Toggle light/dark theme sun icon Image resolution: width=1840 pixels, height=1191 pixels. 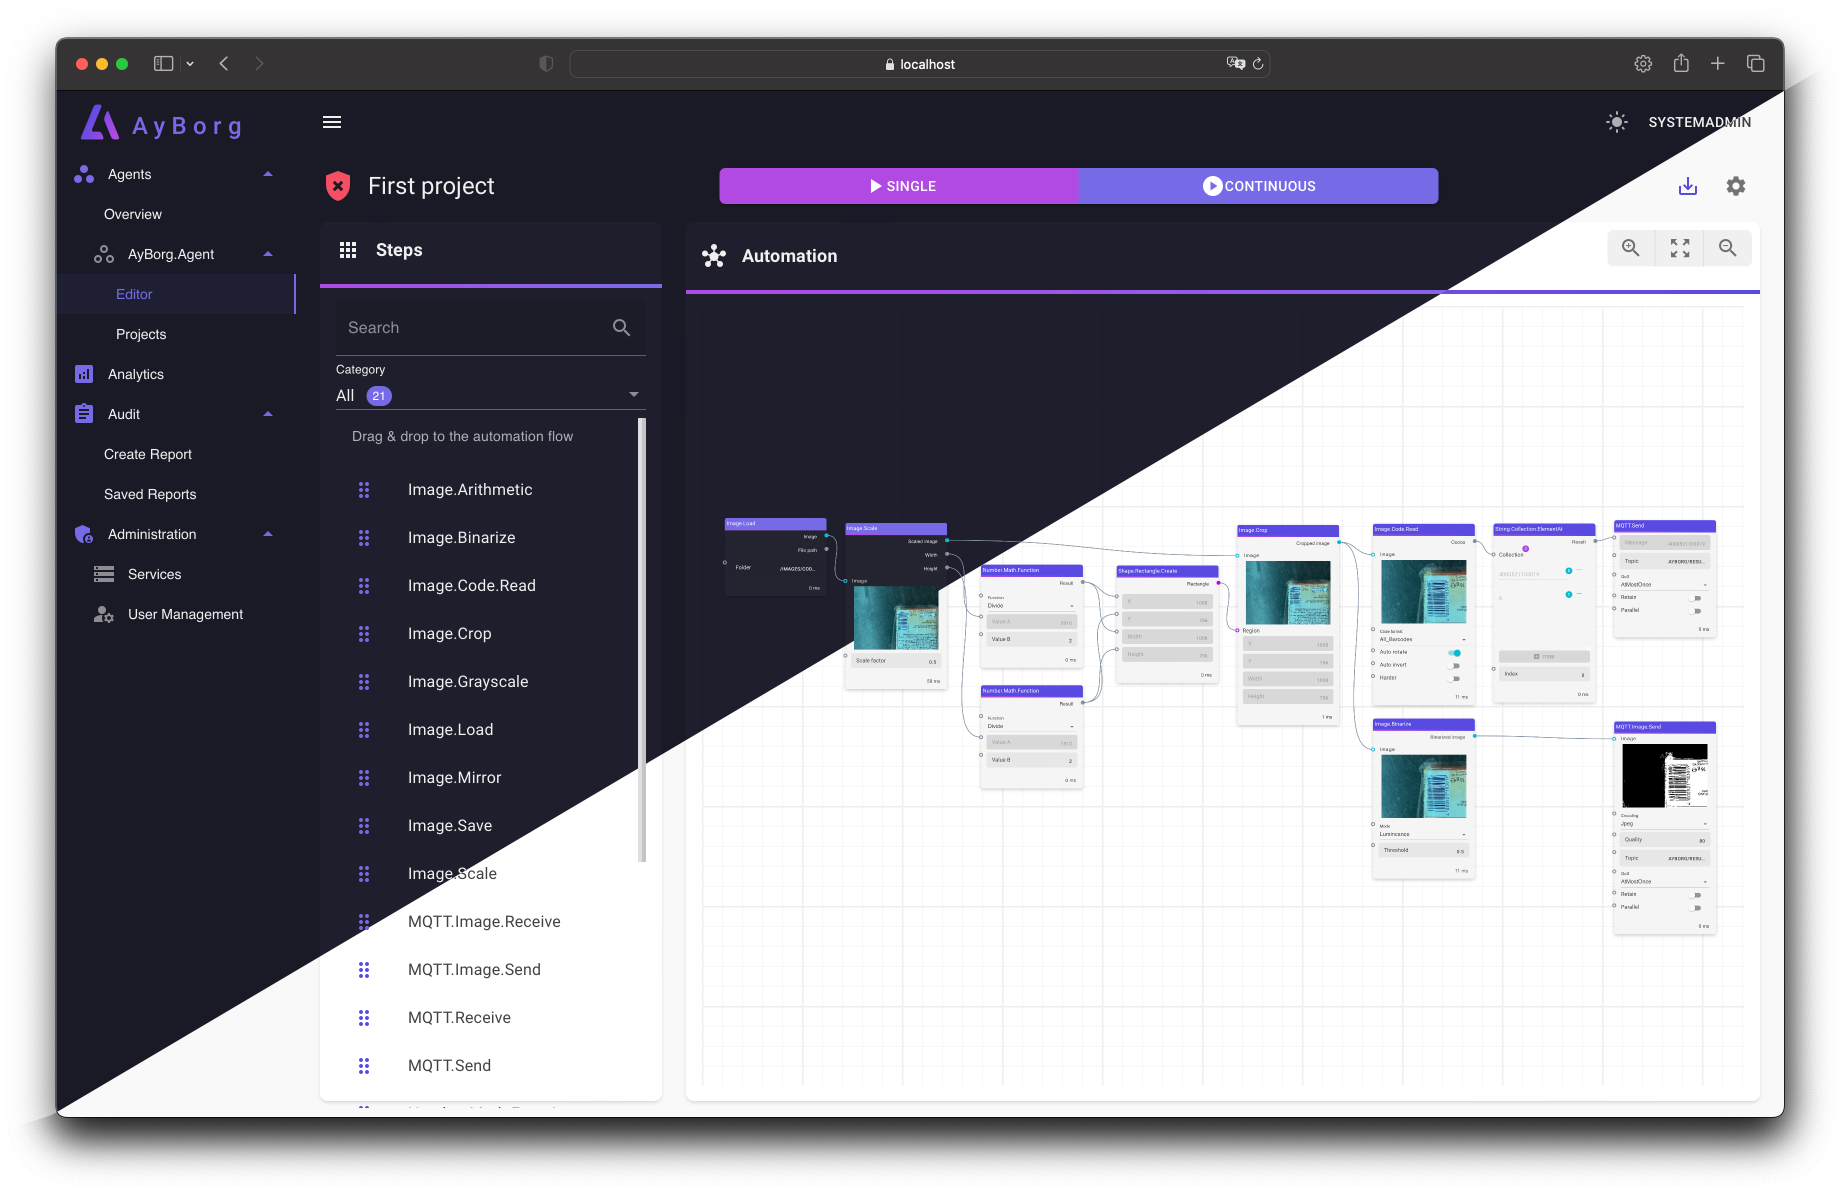pos(1616,122)
